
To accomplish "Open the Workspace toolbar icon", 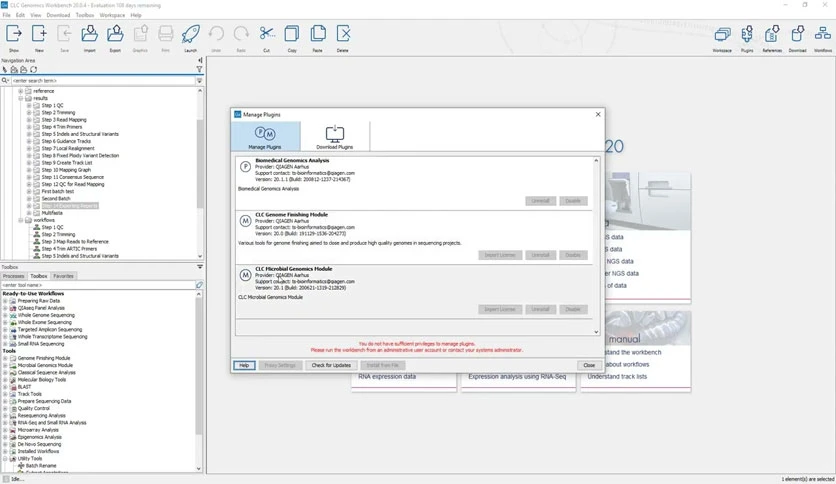I will pos(722,35).
